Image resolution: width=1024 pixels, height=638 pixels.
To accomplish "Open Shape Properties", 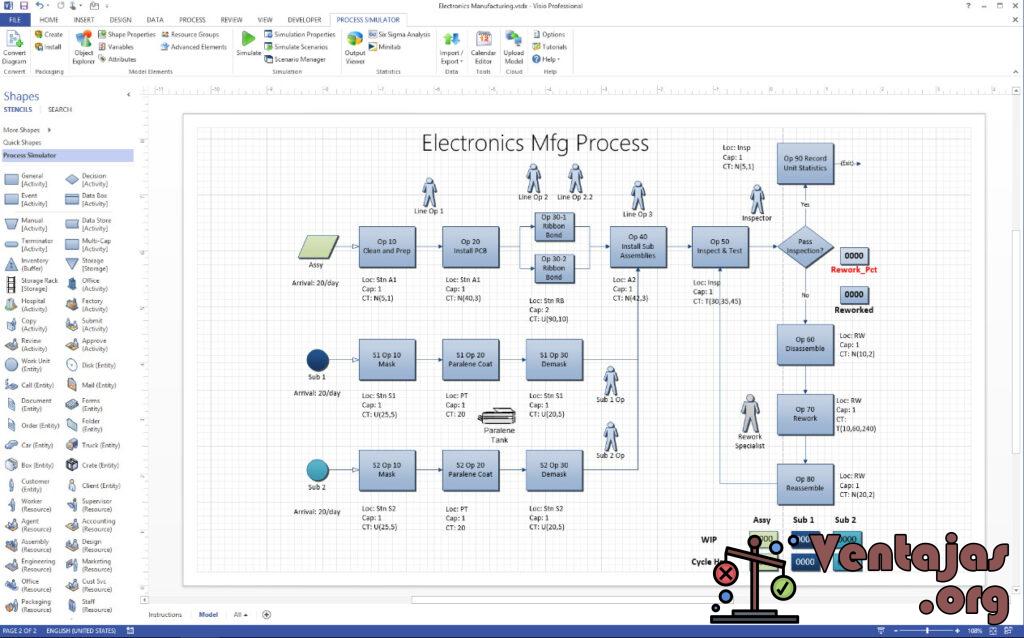I will pos(127,34).
